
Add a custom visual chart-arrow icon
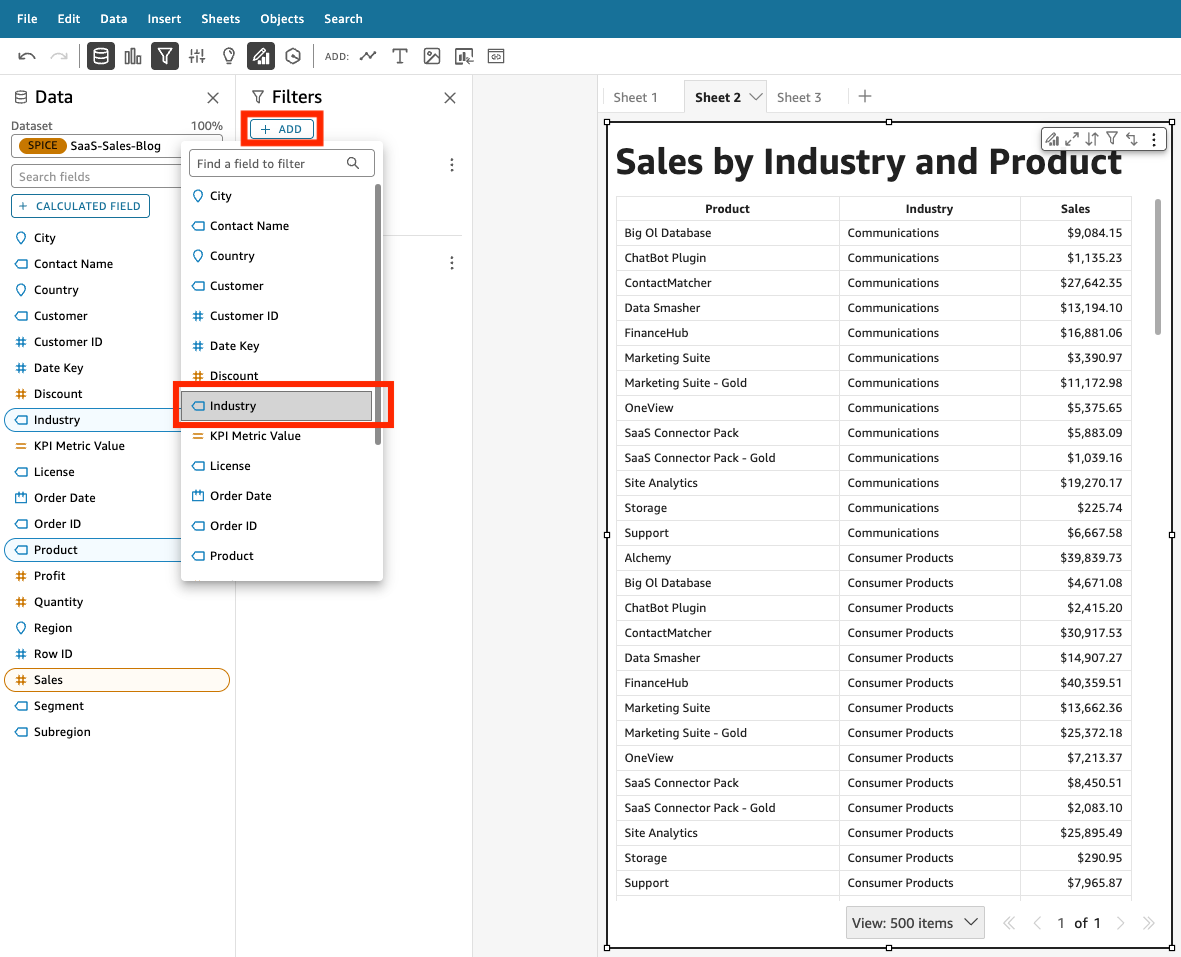tap(464, 56)
